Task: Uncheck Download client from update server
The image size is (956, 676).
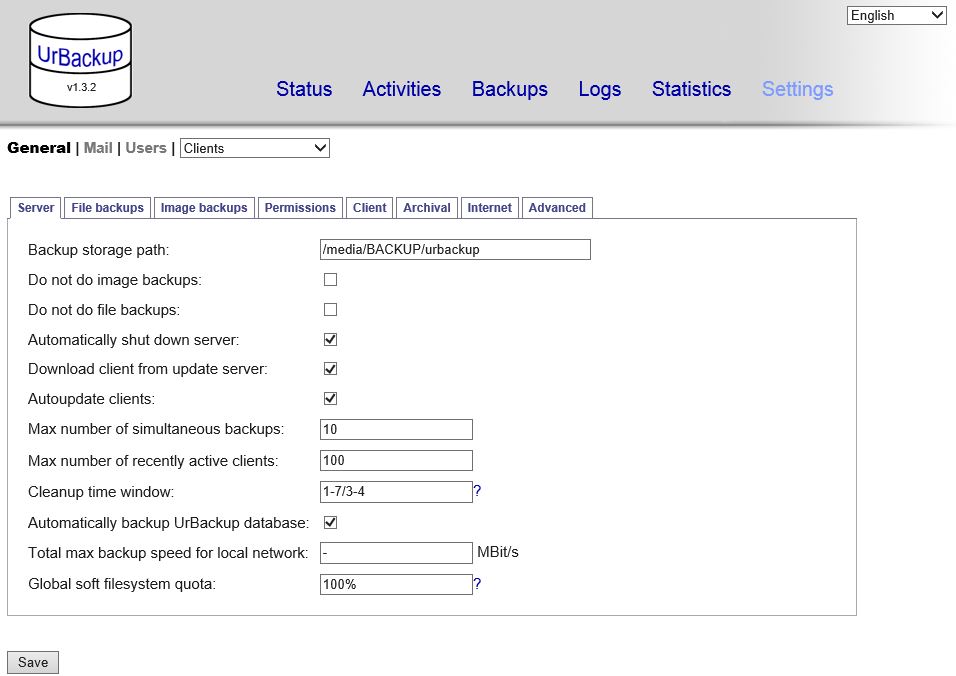Action: (x=330, y=368)
